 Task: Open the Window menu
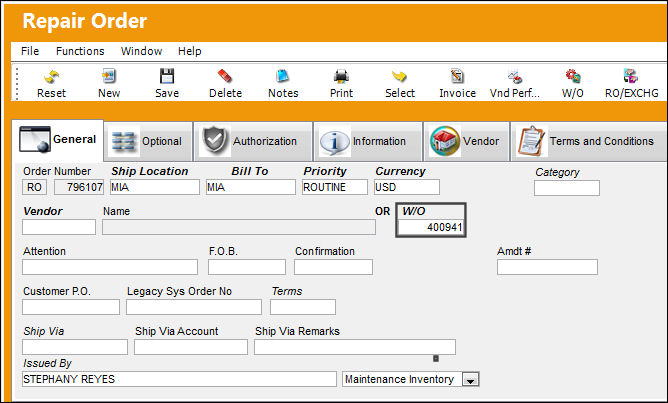tap(141, 51)
